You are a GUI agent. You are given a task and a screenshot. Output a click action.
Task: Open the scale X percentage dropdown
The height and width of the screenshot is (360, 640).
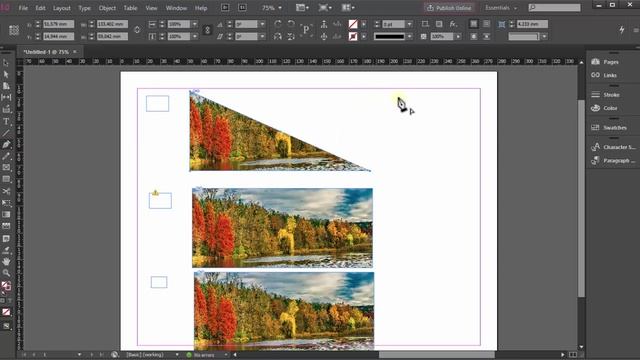pos(195,24)
